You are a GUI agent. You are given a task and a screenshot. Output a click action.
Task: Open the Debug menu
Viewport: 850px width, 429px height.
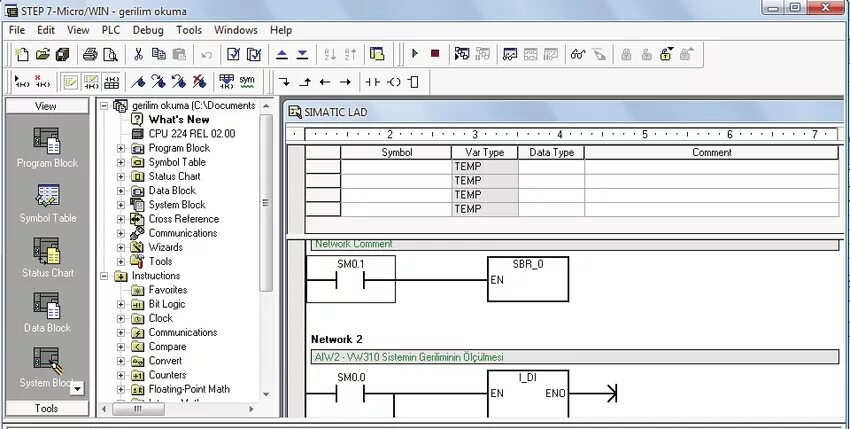pyautogui.click(x=148, y=30)
